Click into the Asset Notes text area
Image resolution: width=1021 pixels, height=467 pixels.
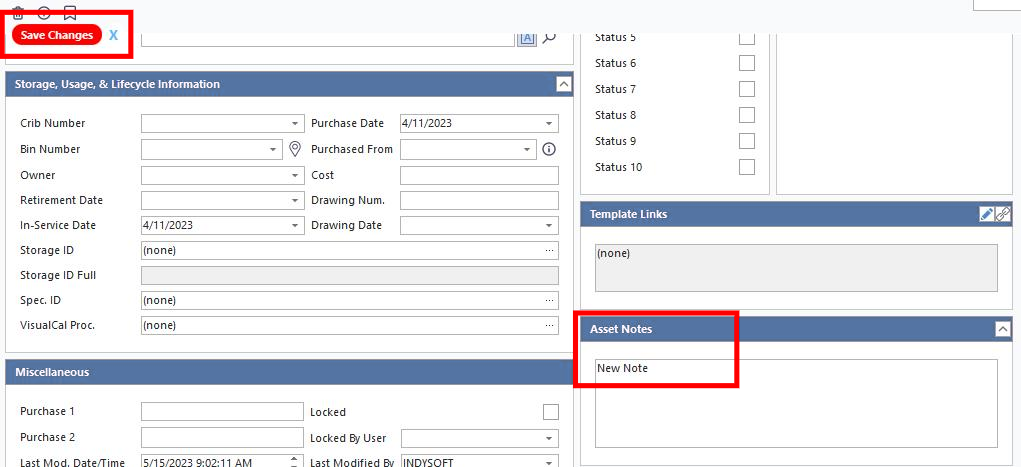pos(796,403)
